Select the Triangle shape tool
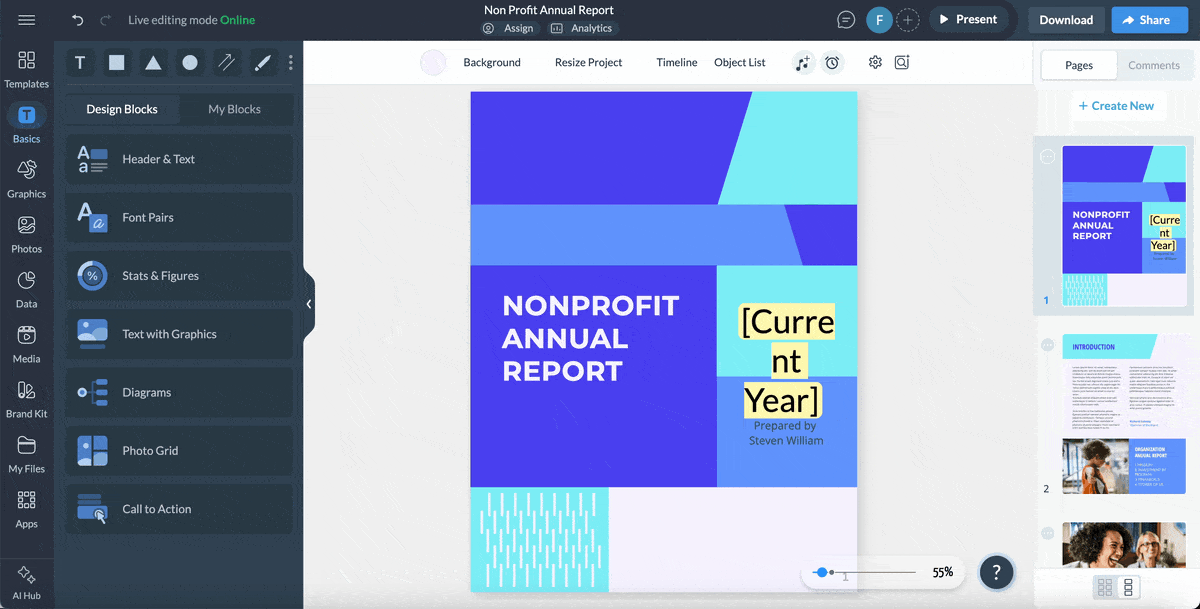 click(x=152, y=62)
